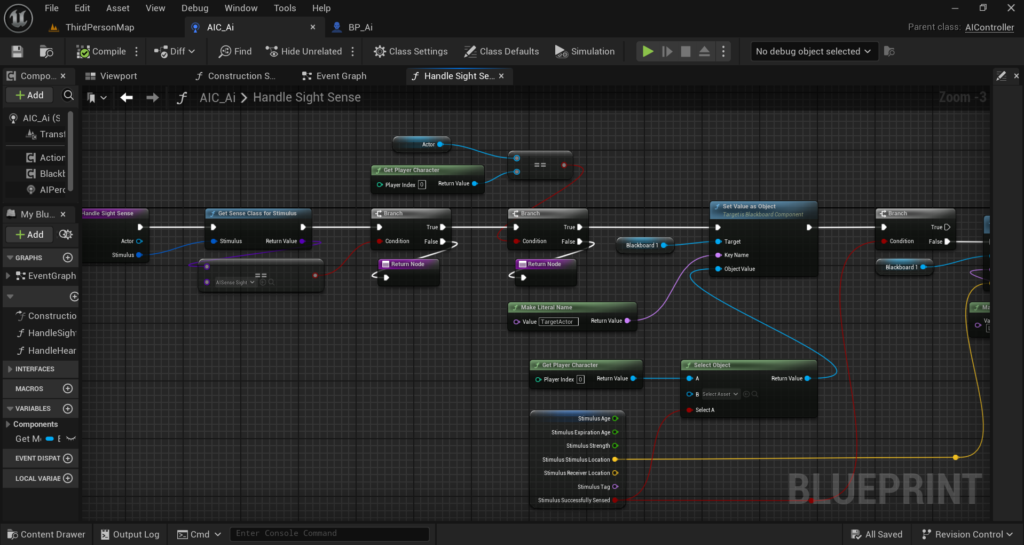This screenshot has width=1024, height=545.
Task: Click the Save blueprint disk icon
Action: [x=17, y=52]
